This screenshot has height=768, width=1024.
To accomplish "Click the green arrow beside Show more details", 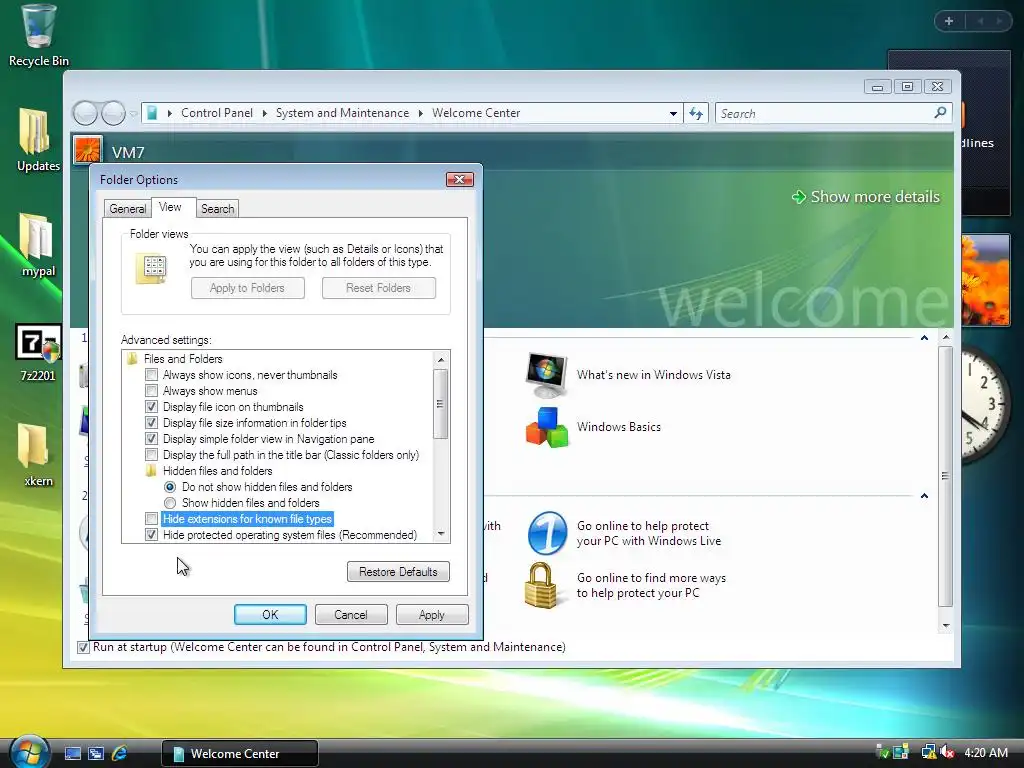I will [x=799, y=197].
